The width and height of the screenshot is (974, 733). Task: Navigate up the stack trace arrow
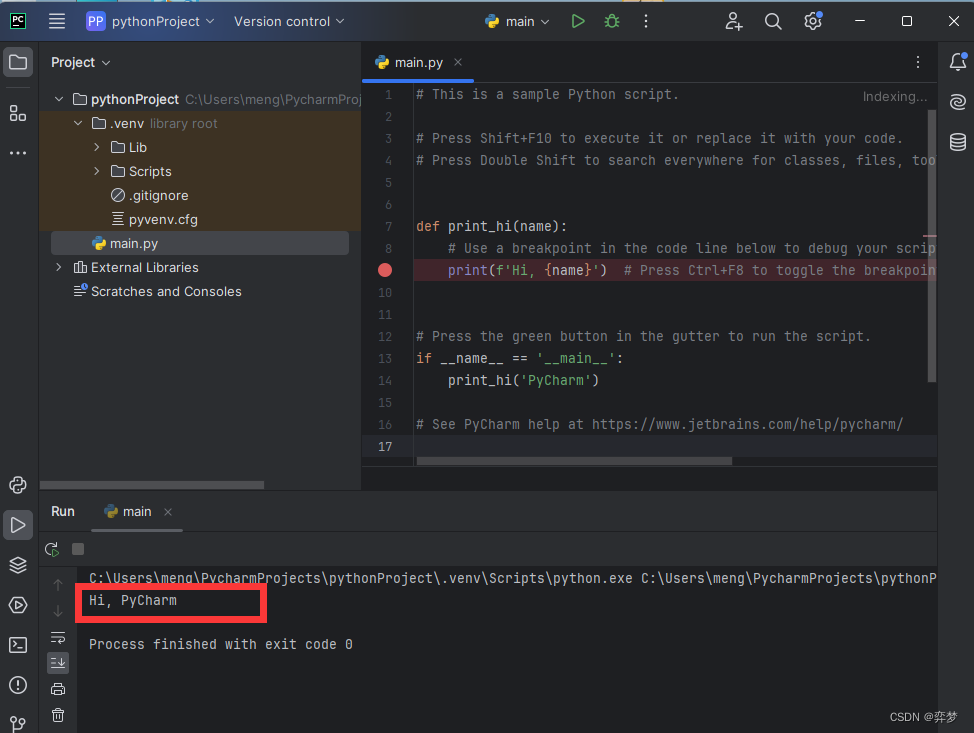point(58,585)
